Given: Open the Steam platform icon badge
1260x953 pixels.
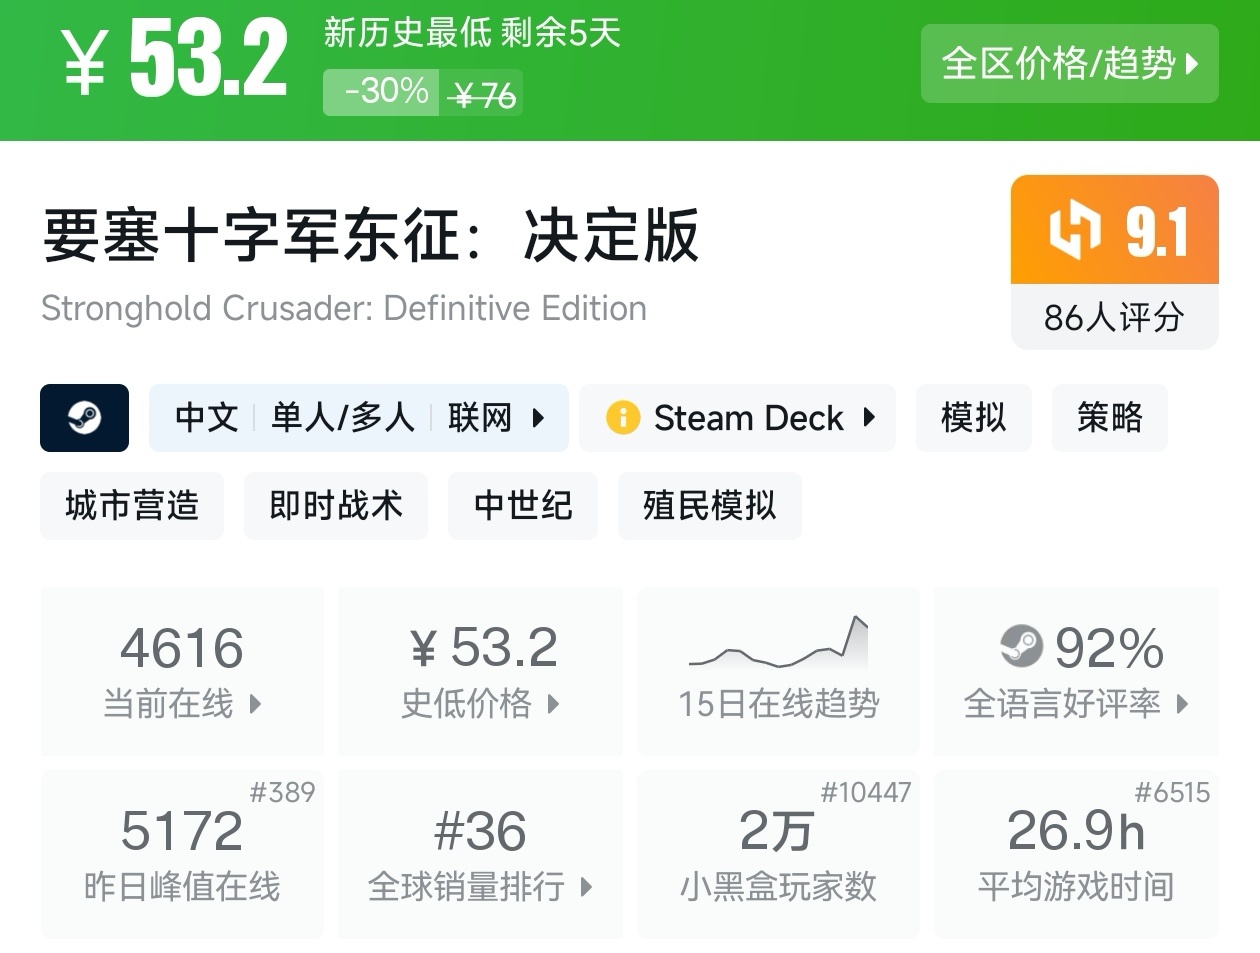Looking at the screenshot, I should (x=84, y=418).
